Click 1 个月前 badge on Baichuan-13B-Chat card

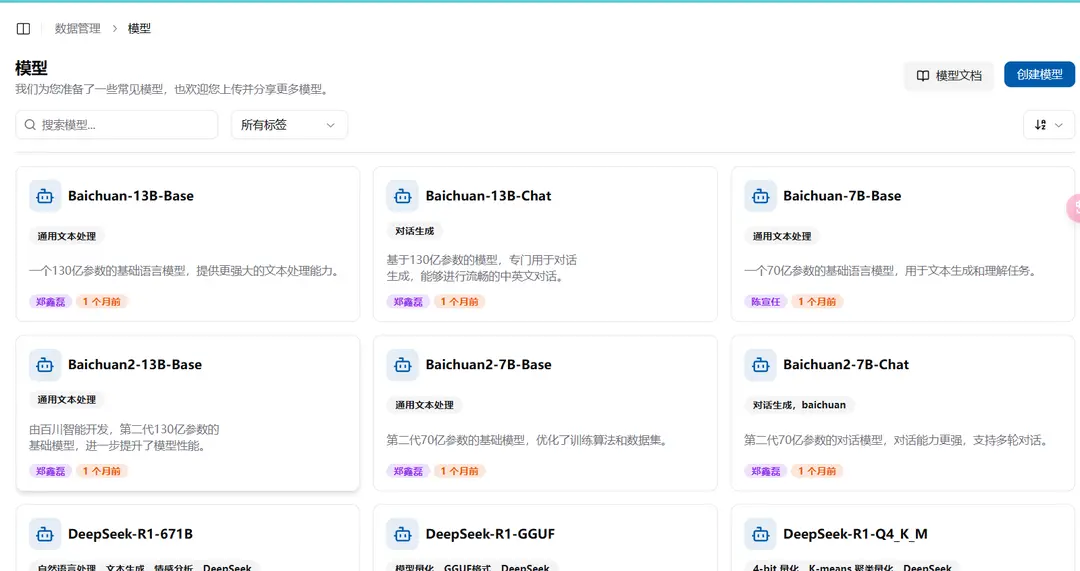tap(459, 302)
